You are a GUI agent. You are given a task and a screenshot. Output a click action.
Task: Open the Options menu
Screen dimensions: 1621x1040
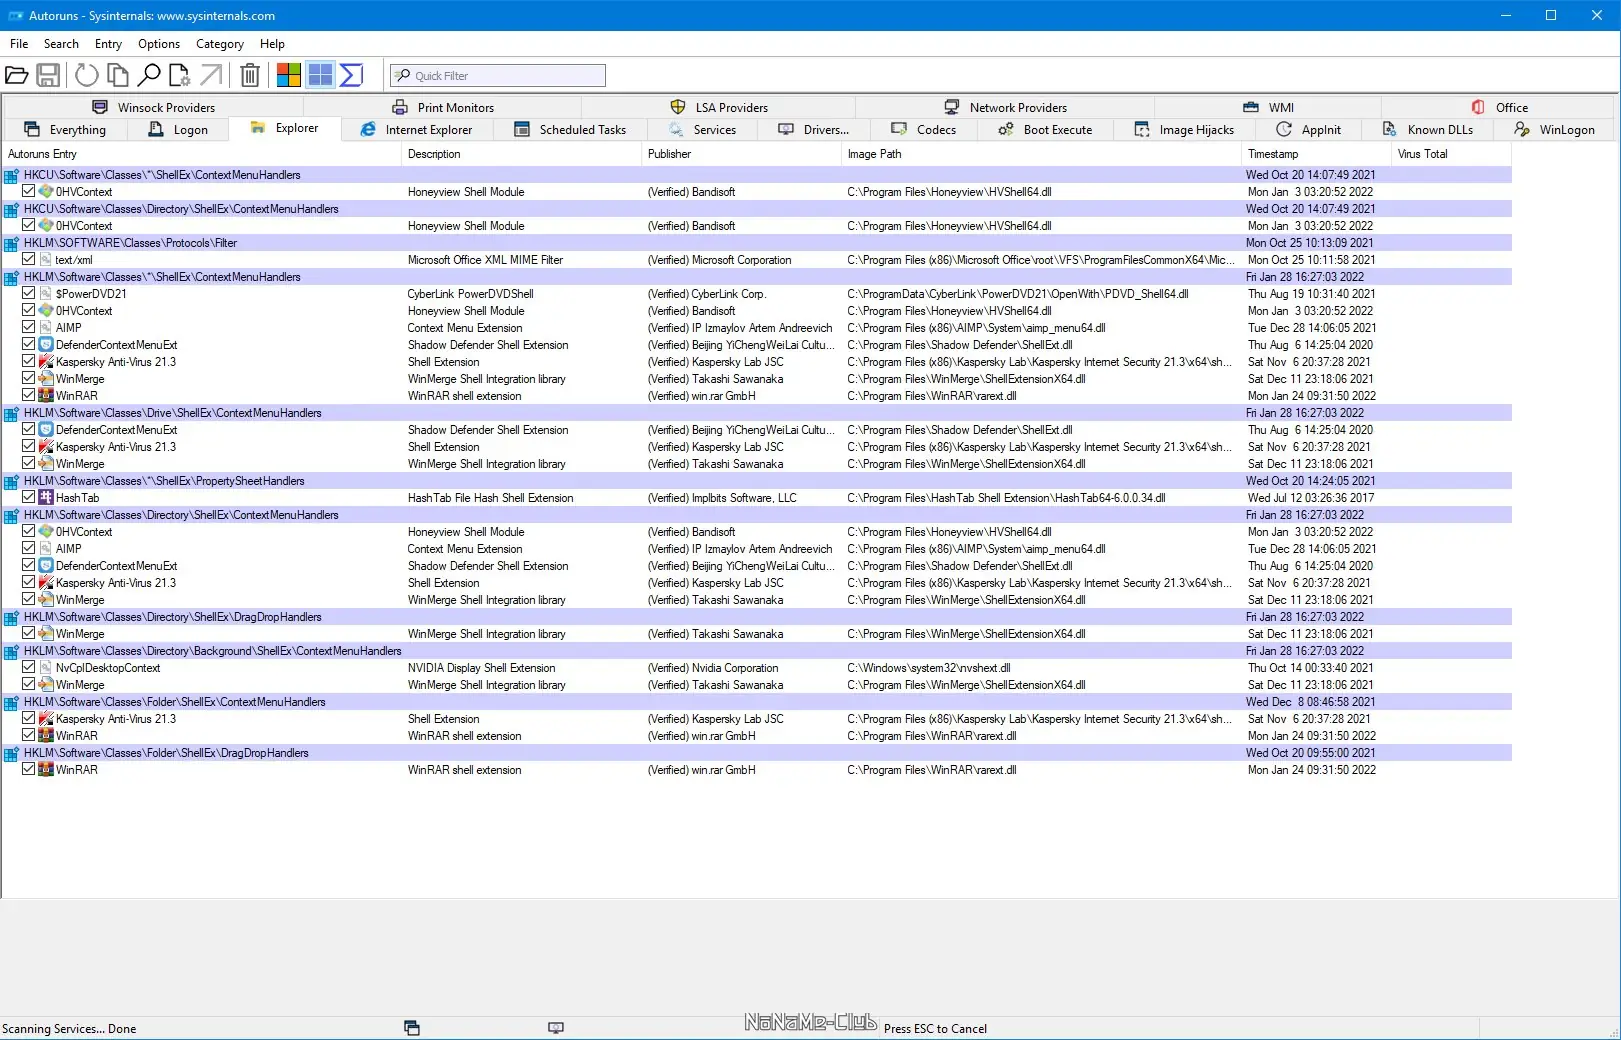(x=159, y=44)
